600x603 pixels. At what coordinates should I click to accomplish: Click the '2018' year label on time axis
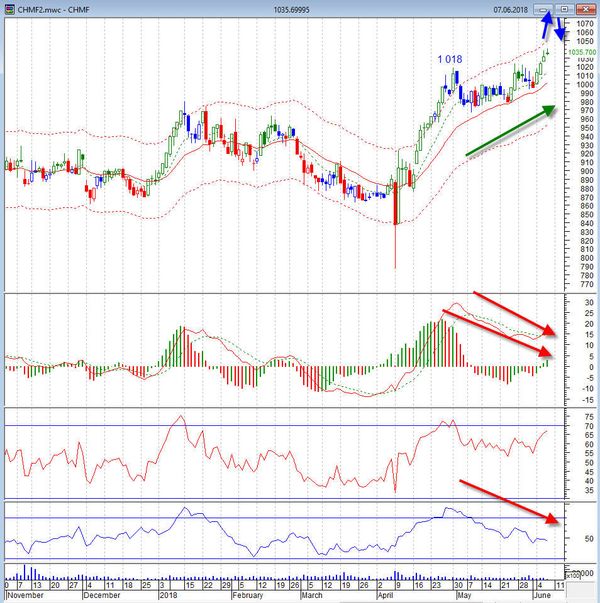coord(168,595)
